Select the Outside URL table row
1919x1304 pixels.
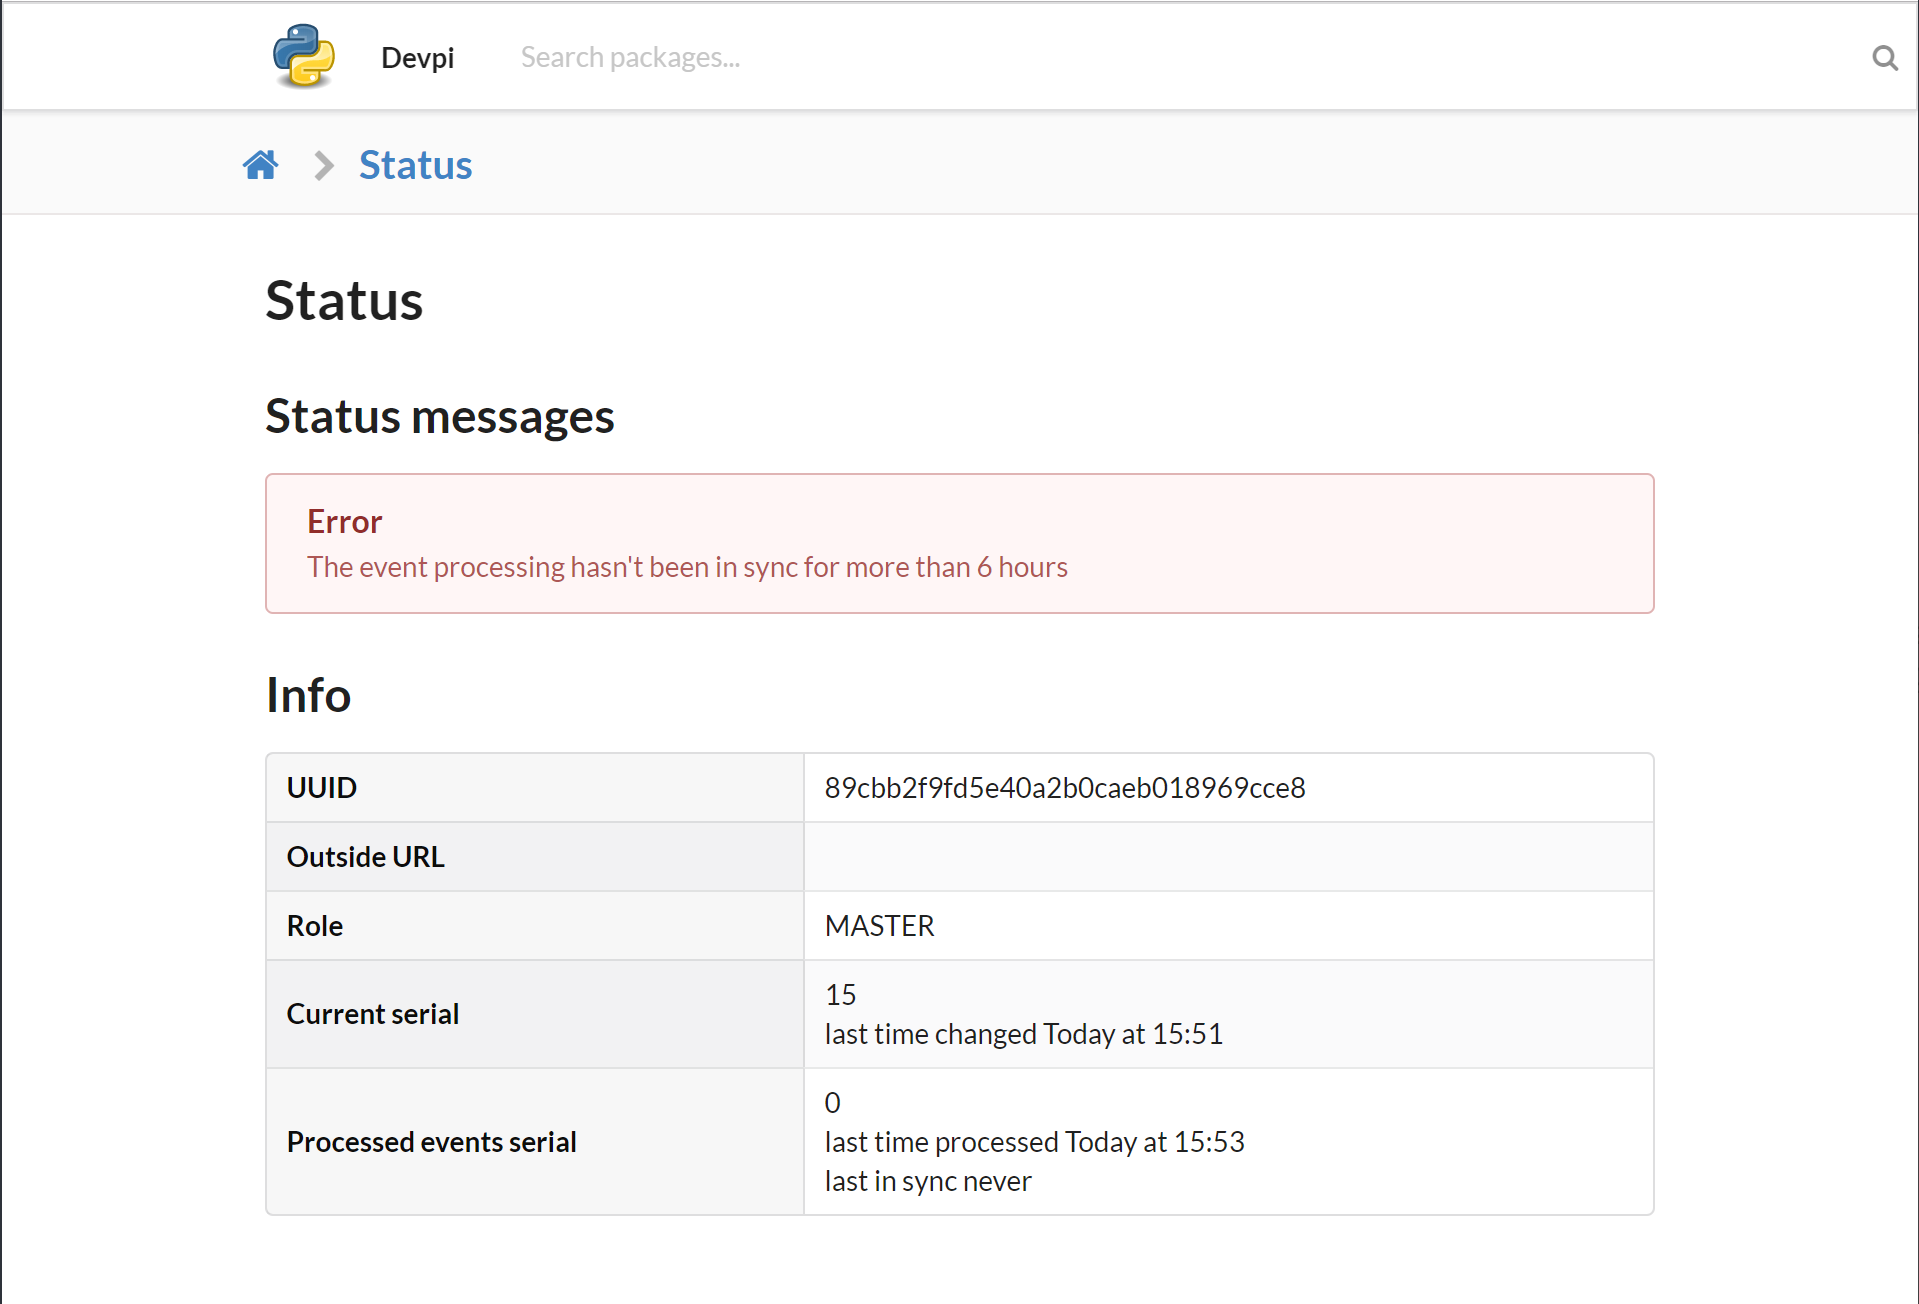pos(365,856)
